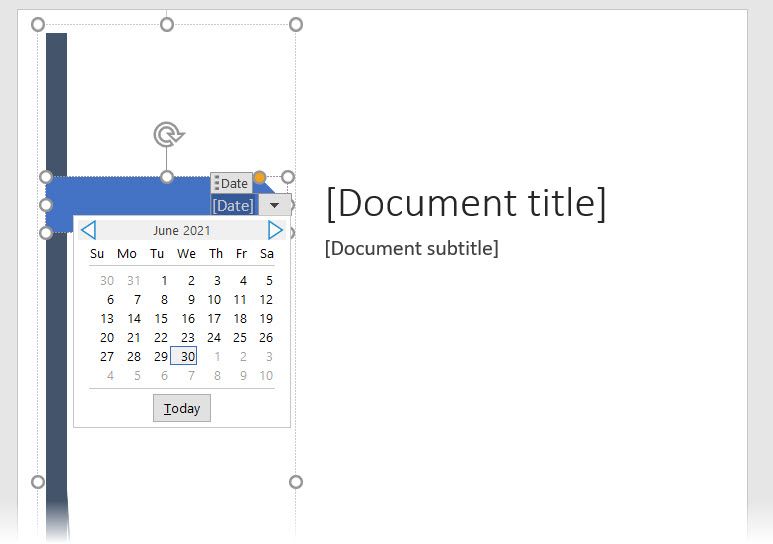Select June 18 in the calendar
This screenshot has height=544, width=773.
[x=240, y=319]
